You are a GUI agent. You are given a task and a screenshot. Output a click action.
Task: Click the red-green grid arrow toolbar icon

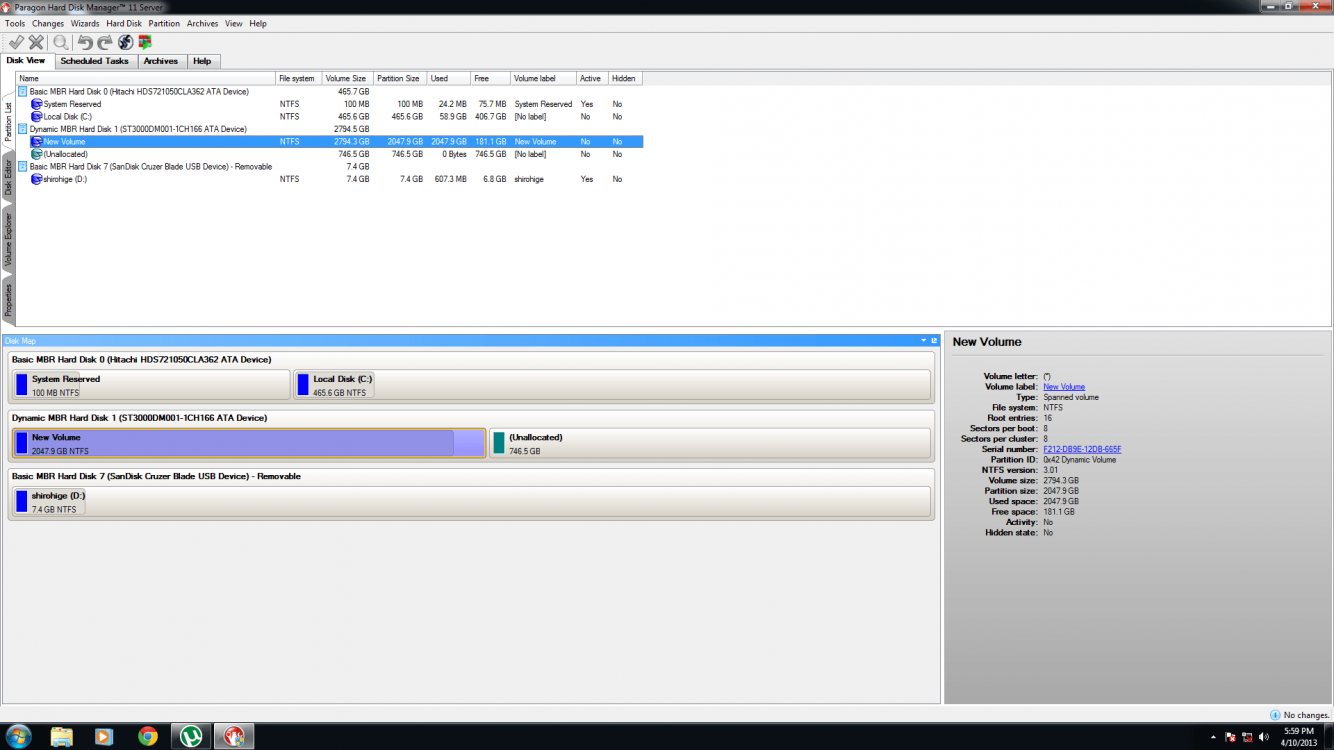(x=145, y=42)
